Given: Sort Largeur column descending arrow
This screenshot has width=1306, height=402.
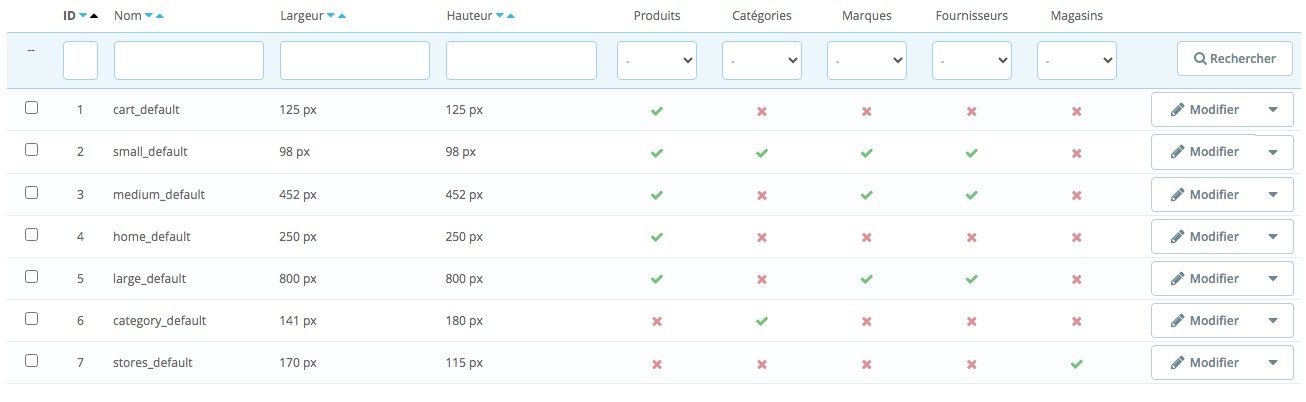Looking at the screenshot, I should 331,17.
